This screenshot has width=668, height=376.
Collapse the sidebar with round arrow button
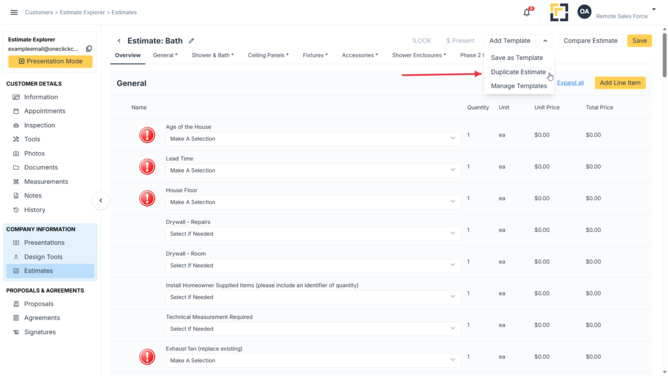101,201
